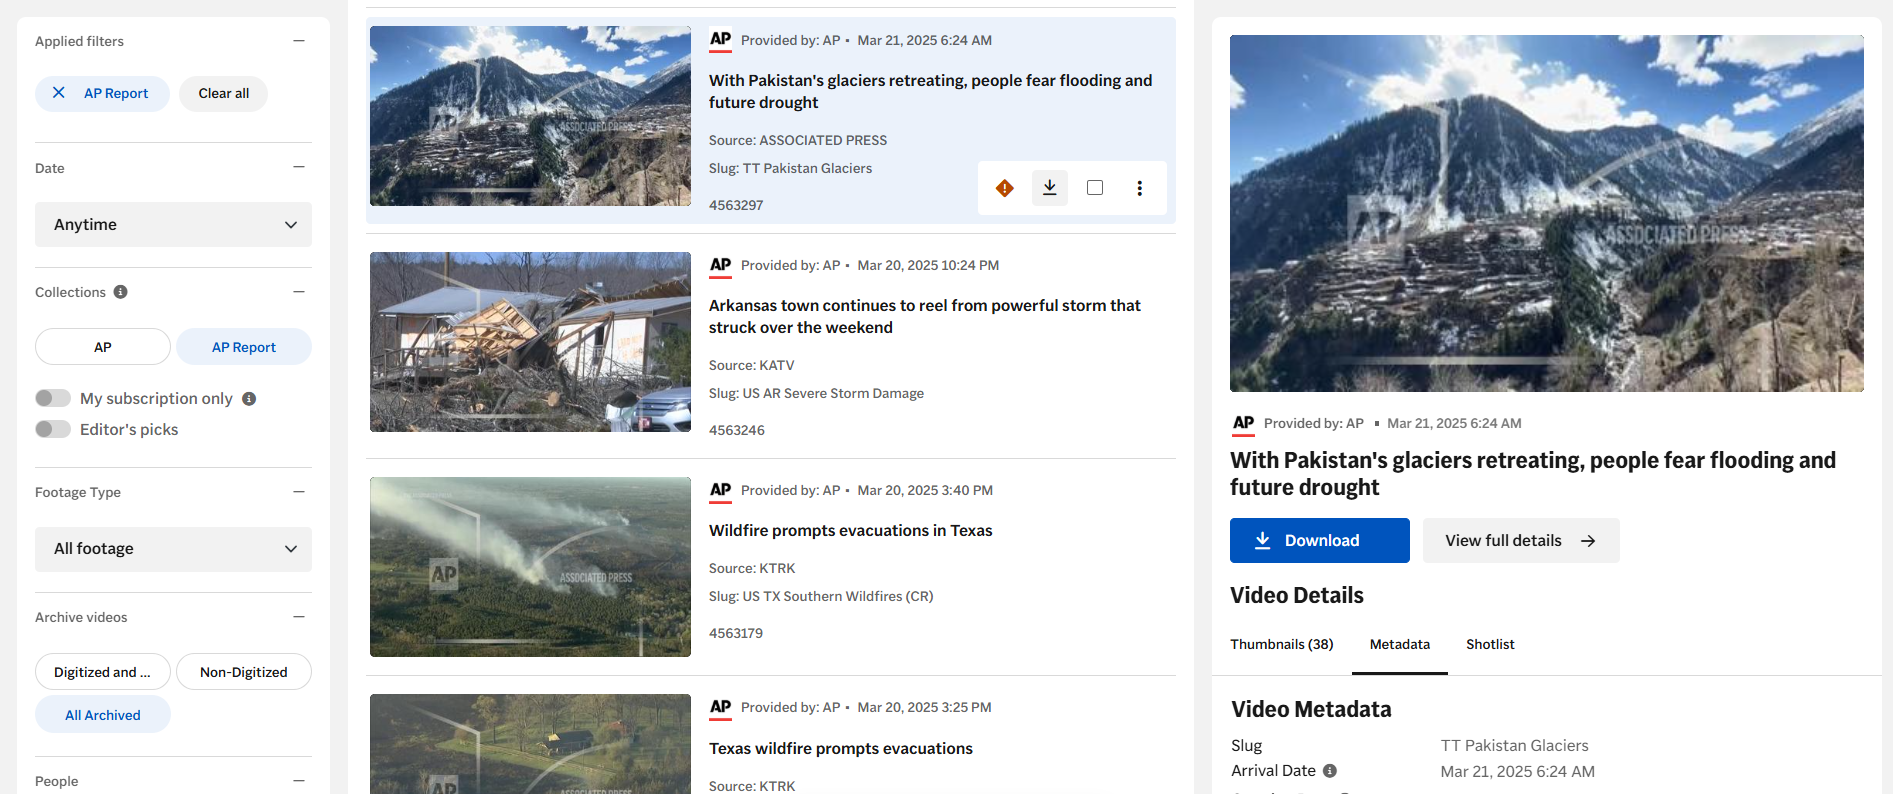Viewport: 1893px width, 794px height.
Task: Click the Clear all filters button
Action: (223, 94)
